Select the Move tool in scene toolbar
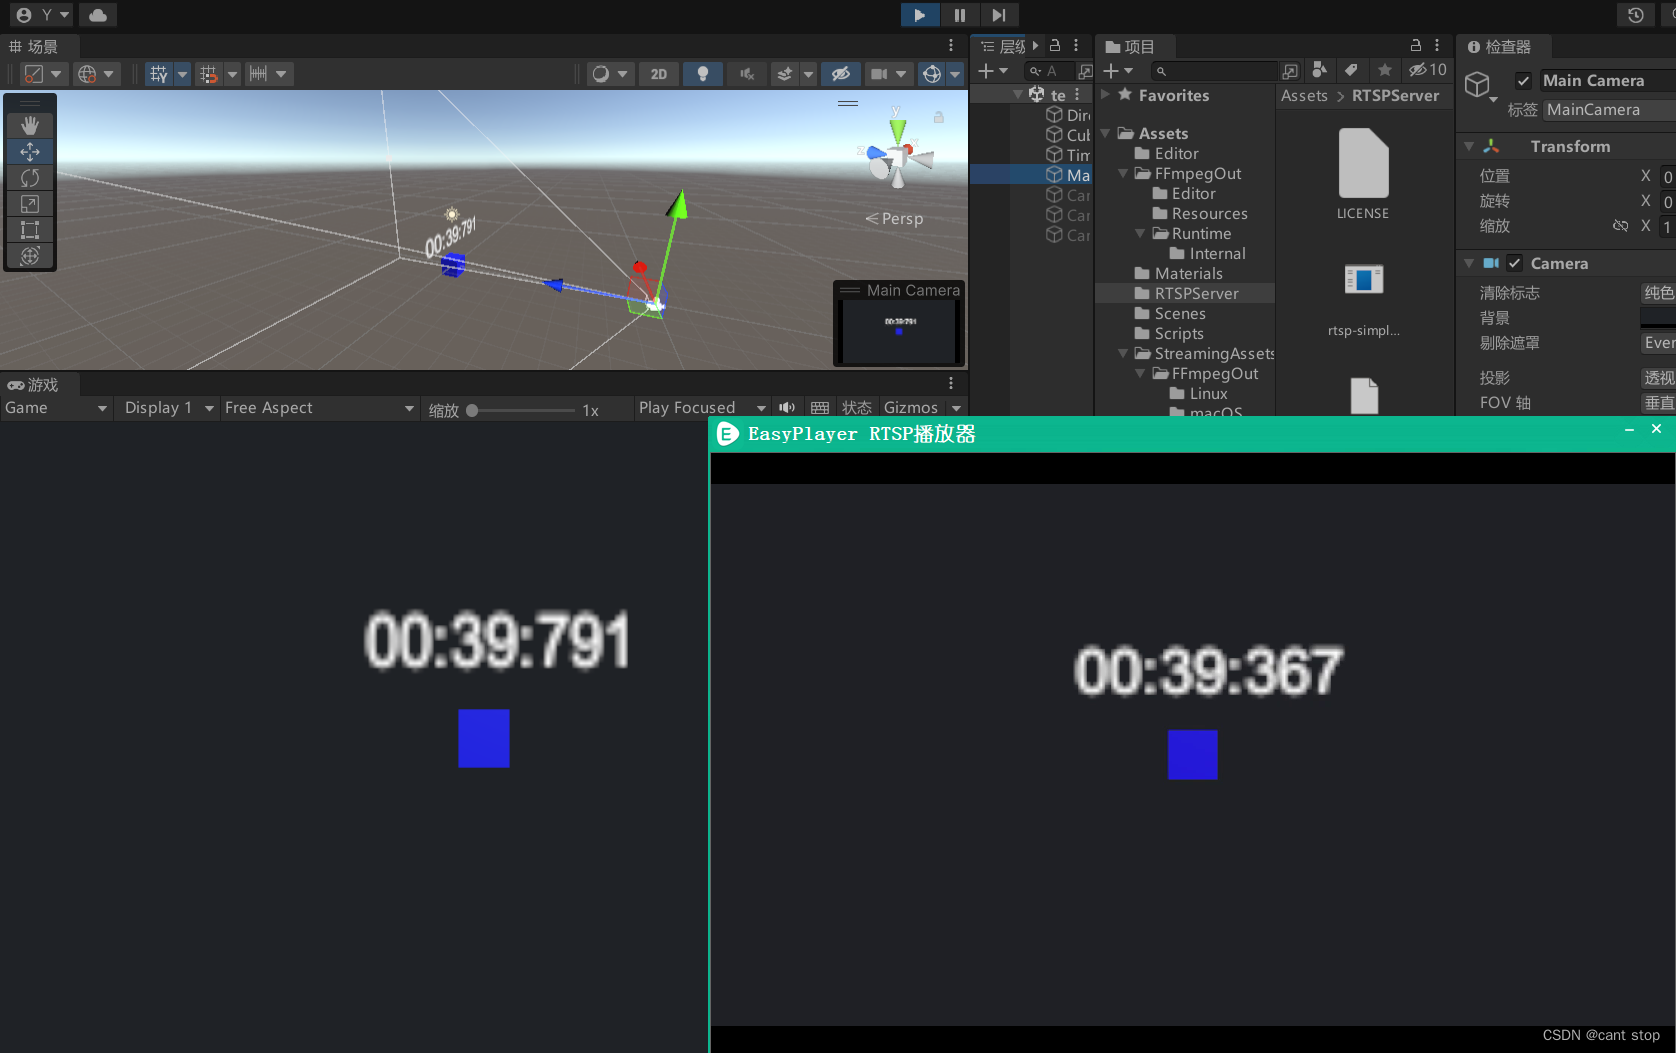The height and width of the screenshot is (1053, 1676). (x=30, y=151)
